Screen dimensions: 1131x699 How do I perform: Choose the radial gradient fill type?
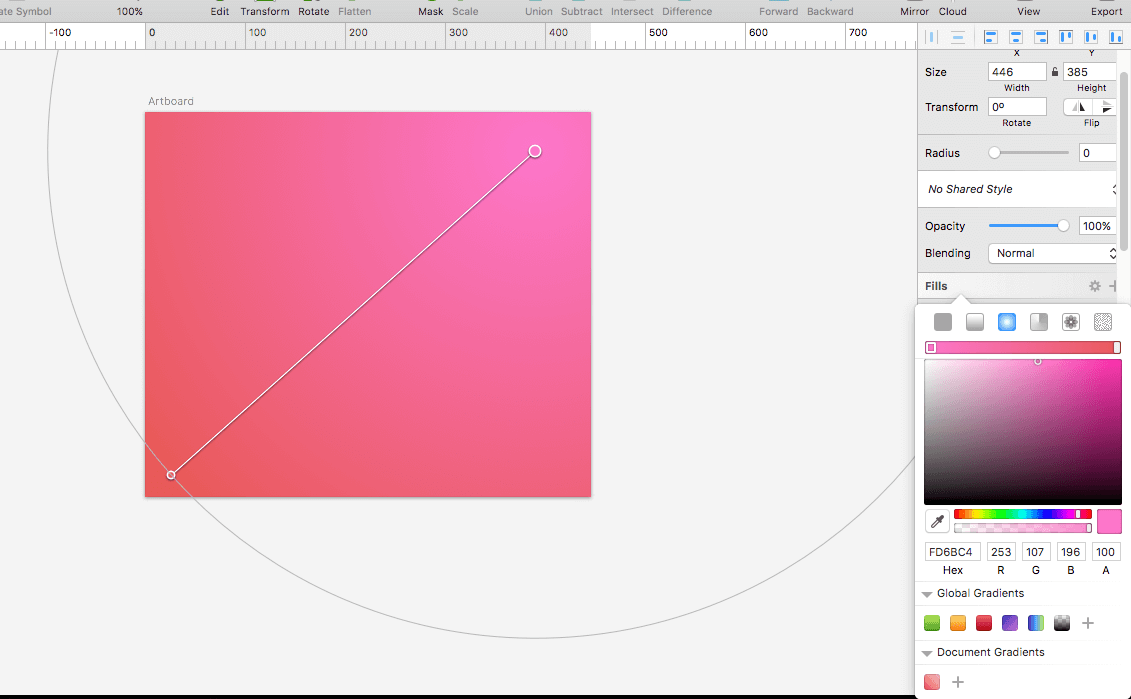(x=1007, y=322)
